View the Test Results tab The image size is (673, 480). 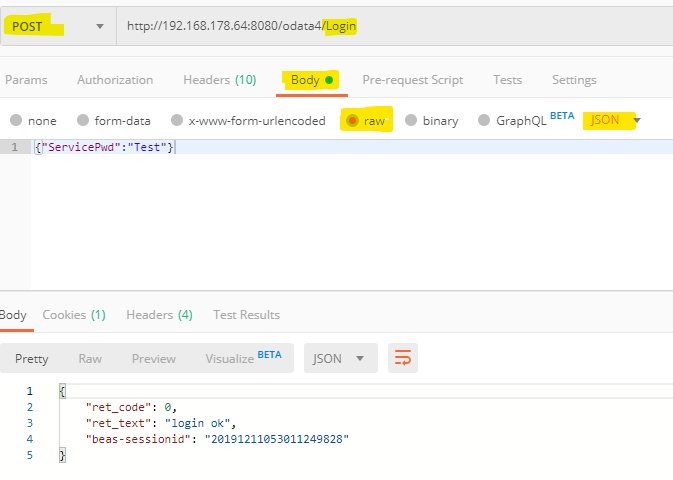click(x=246, y=315)
